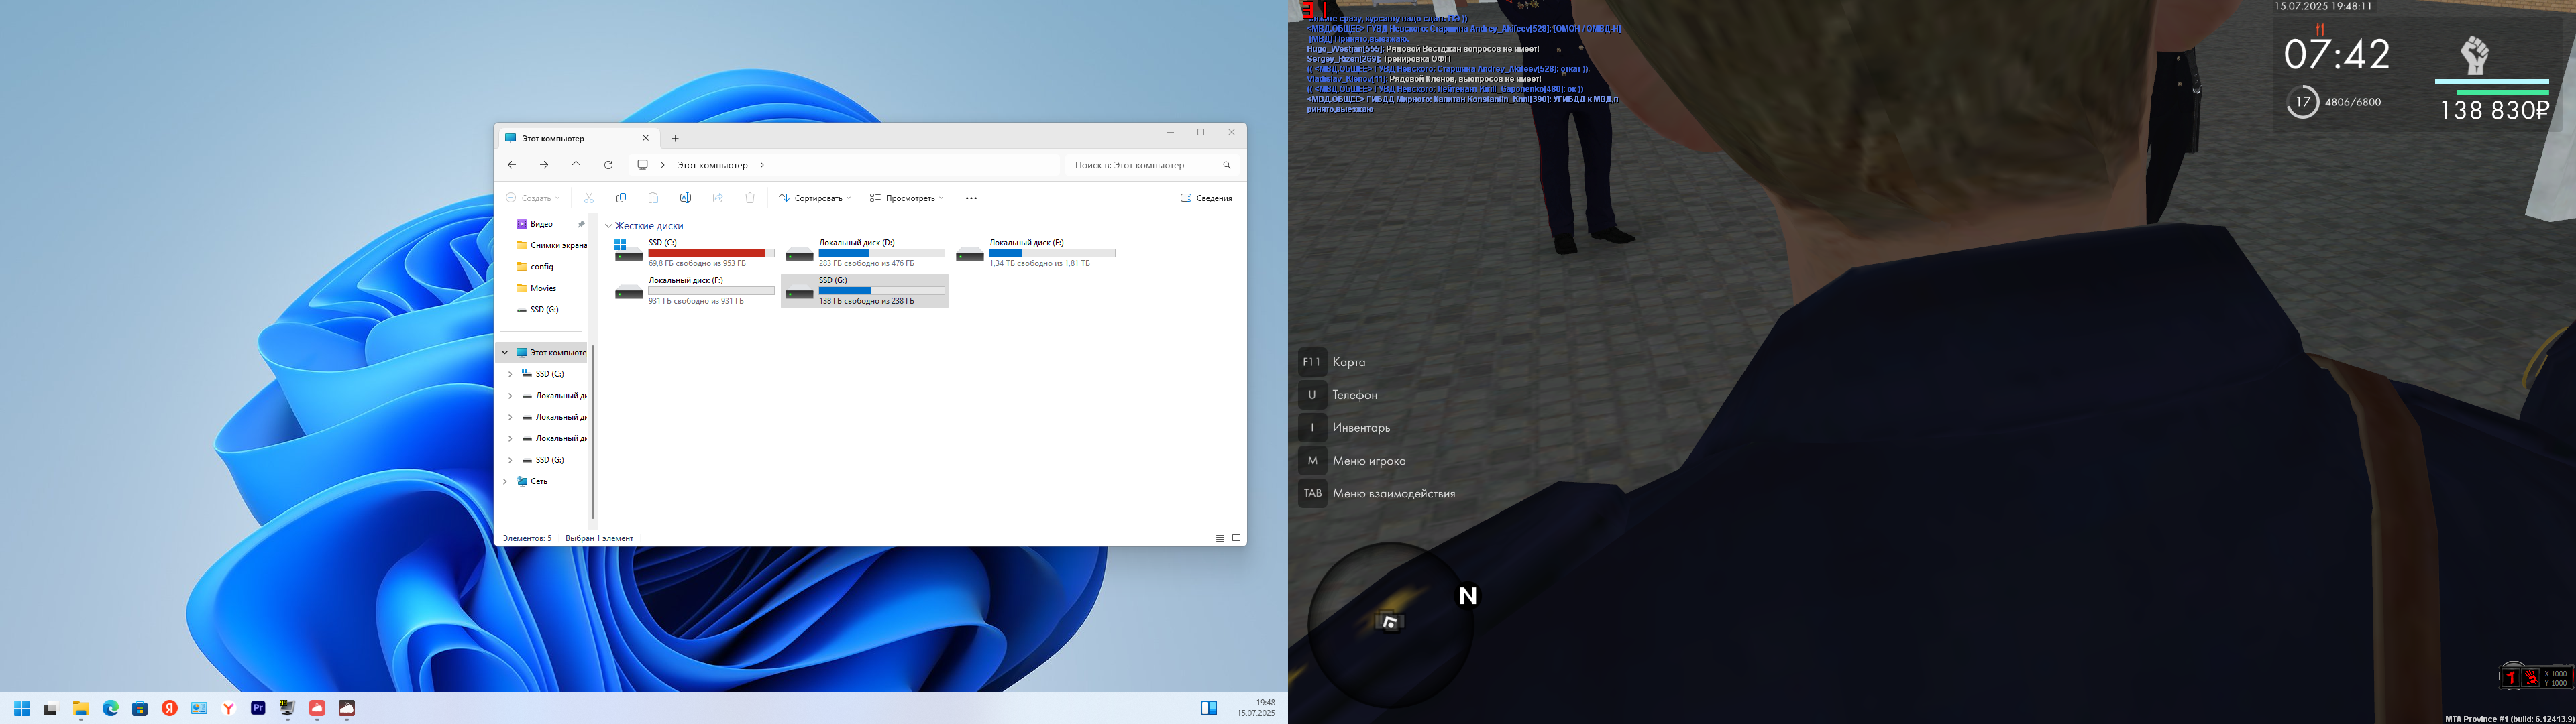The image size is (2576, 724).
Task: Open the bright red shoe taskbar icon
Action: [317, 708]
